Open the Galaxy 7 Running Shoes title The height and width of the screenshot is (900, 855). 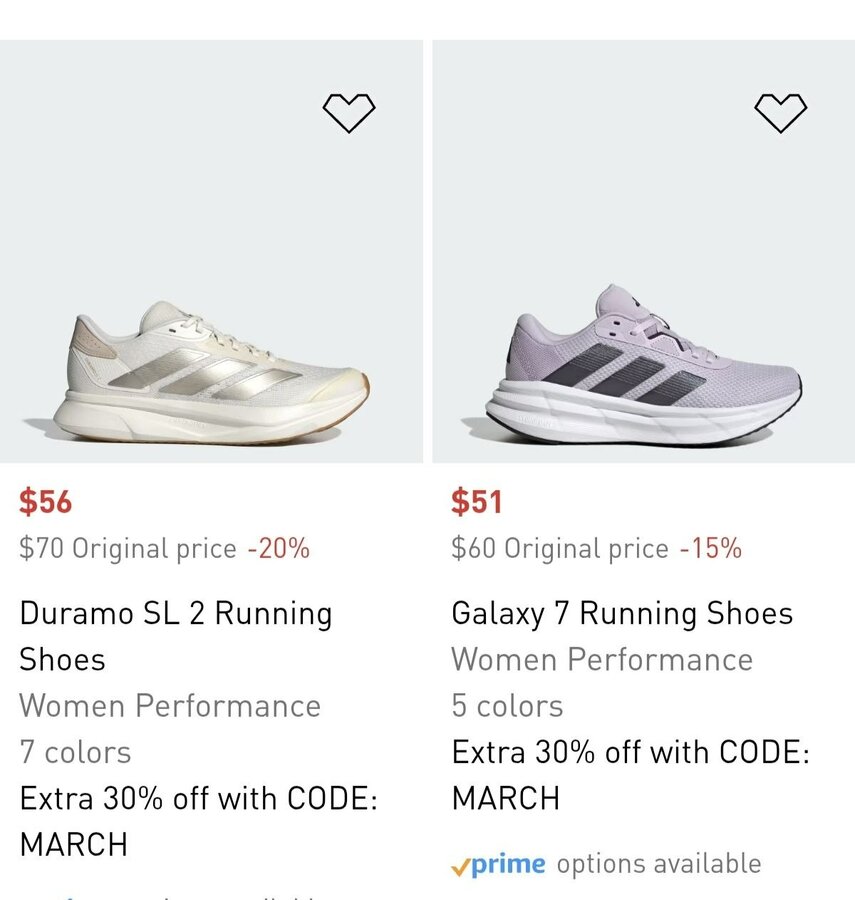[622, 613]
